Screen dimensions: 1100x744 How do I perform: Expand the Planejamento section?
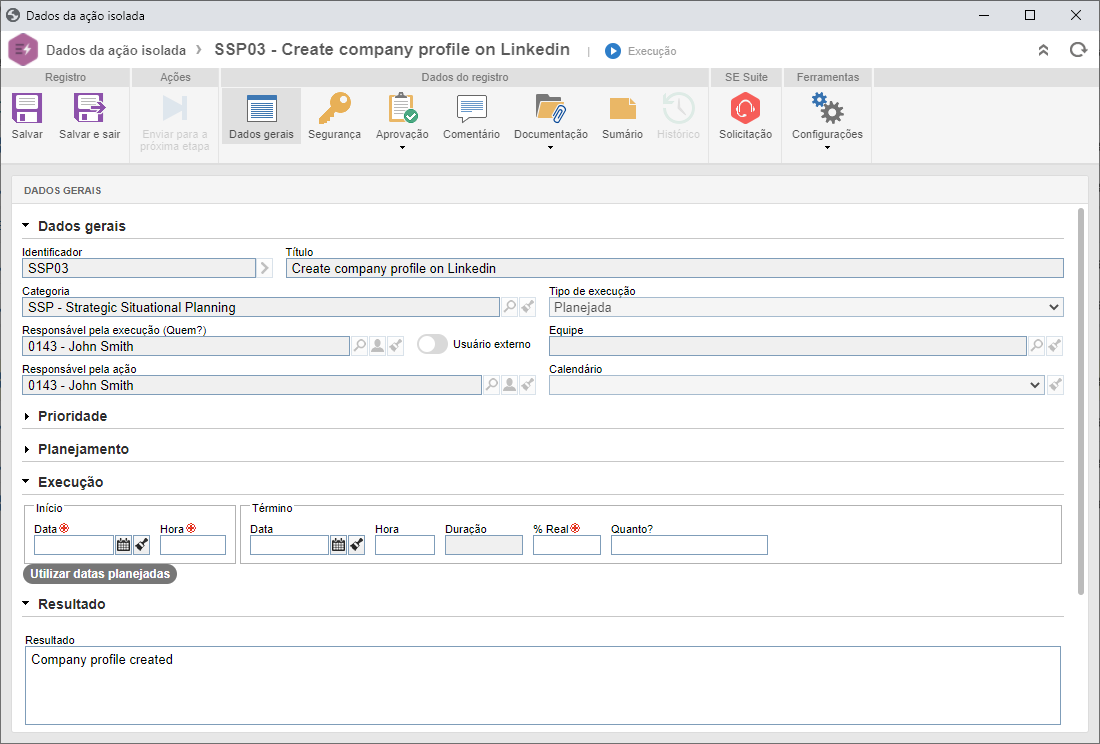26,449
